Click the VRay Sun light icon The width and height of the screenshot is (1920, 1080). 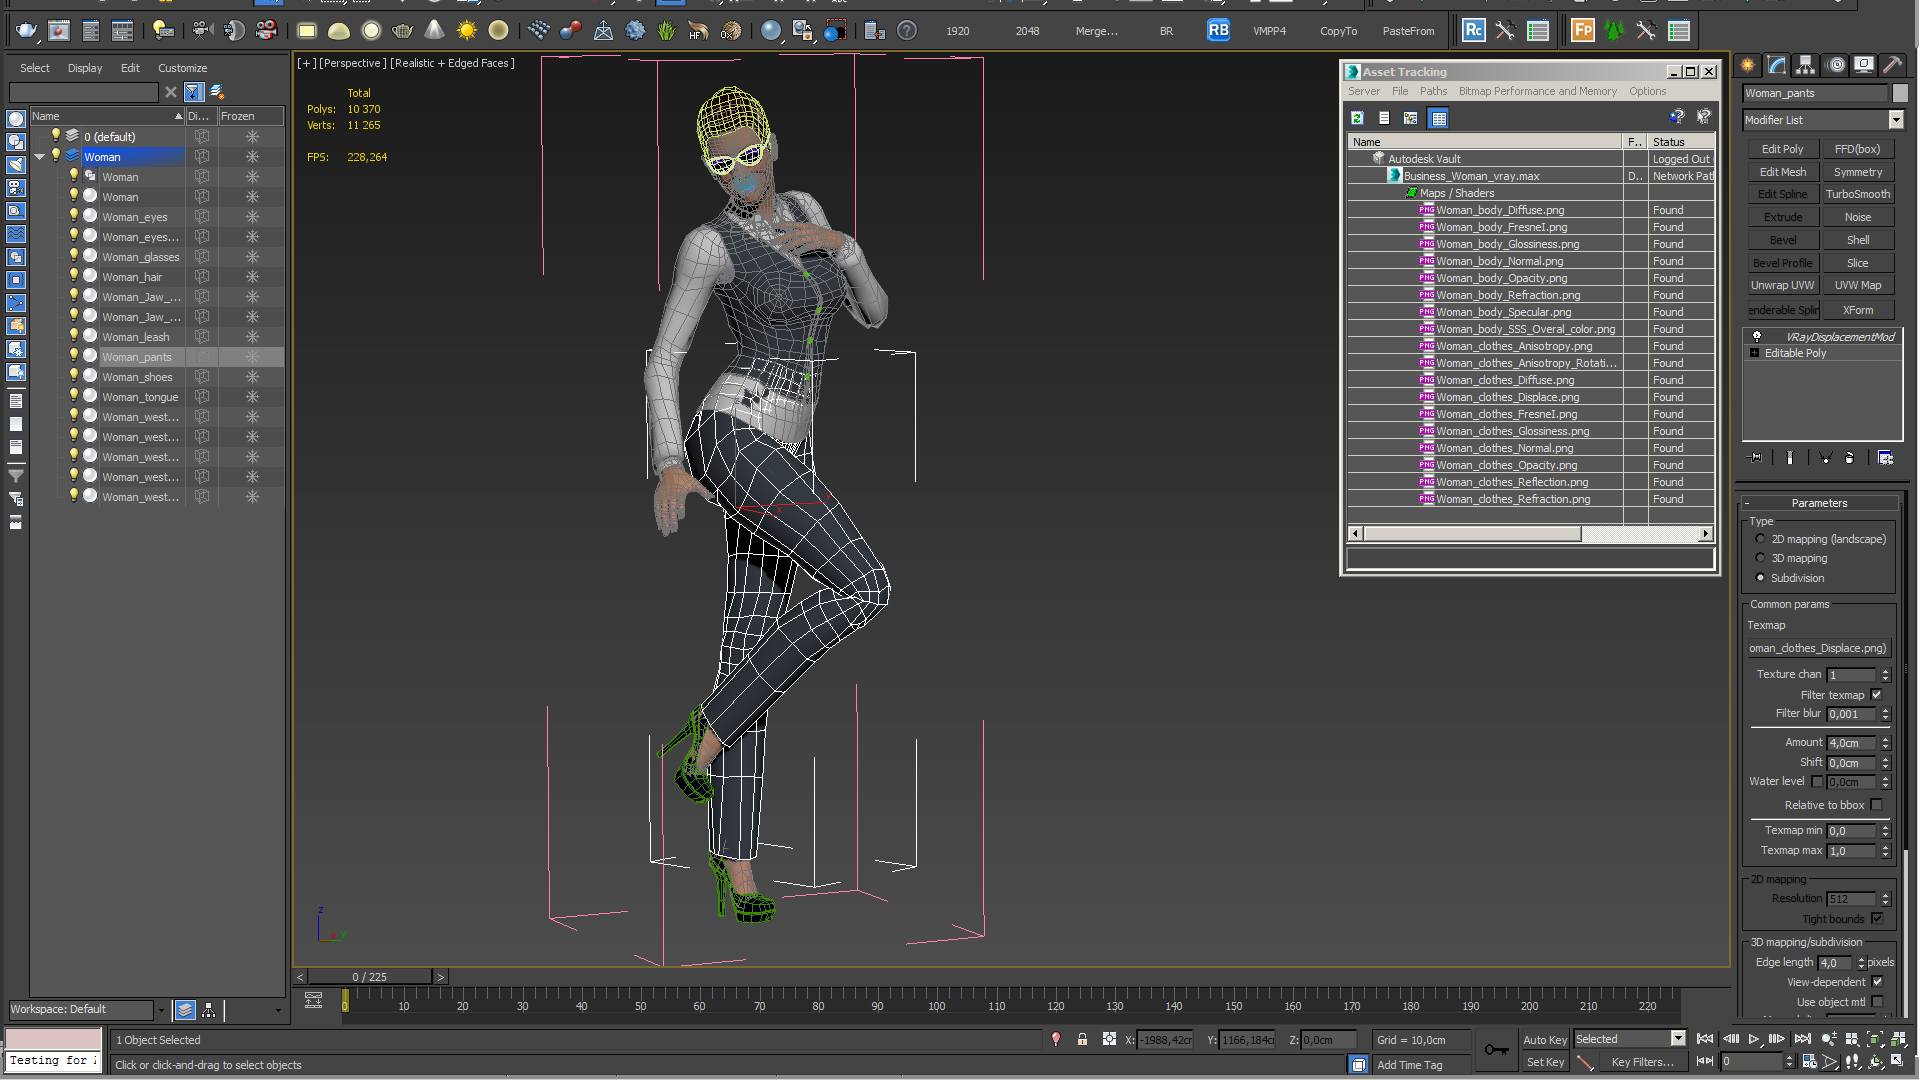pos(466,31)
